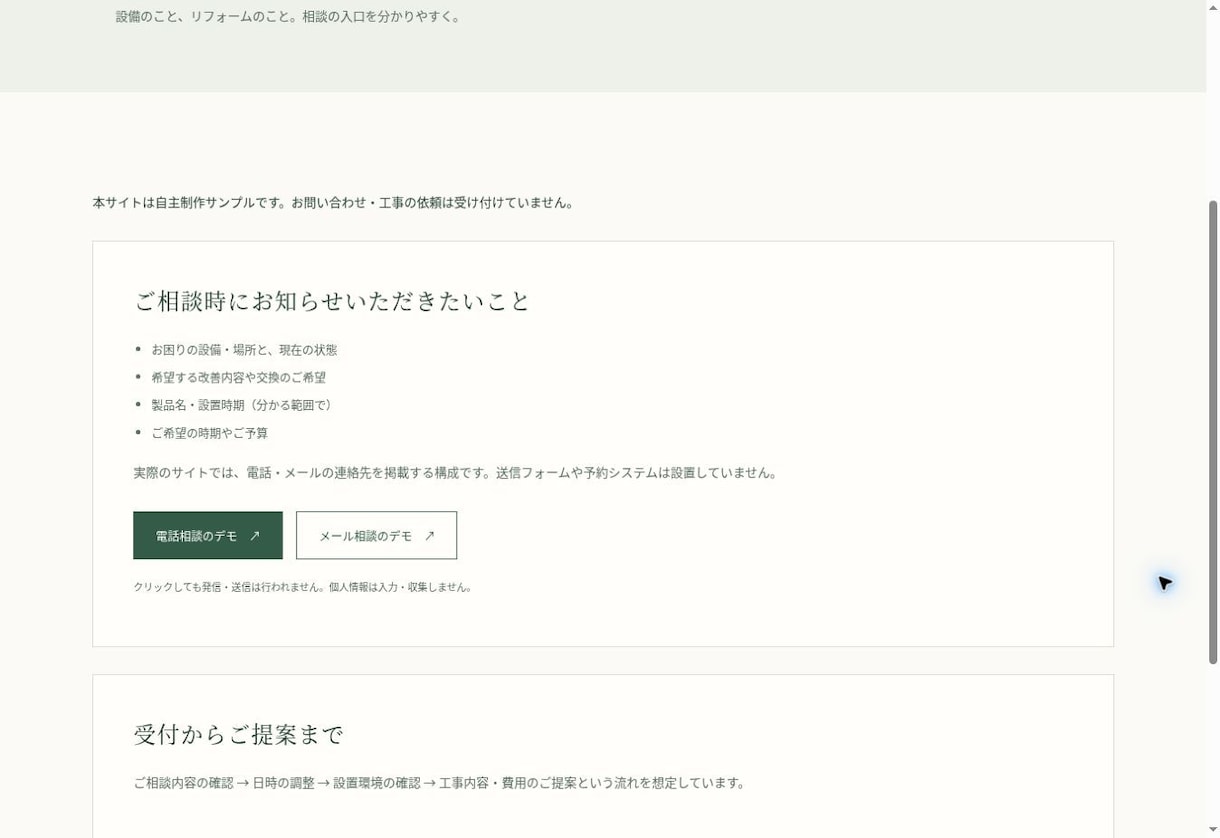Click the notice 本サイトは自主制作サンプルです
Image resolution: width=1220 pixels, height=838 pixels.
tap(335, 203)
